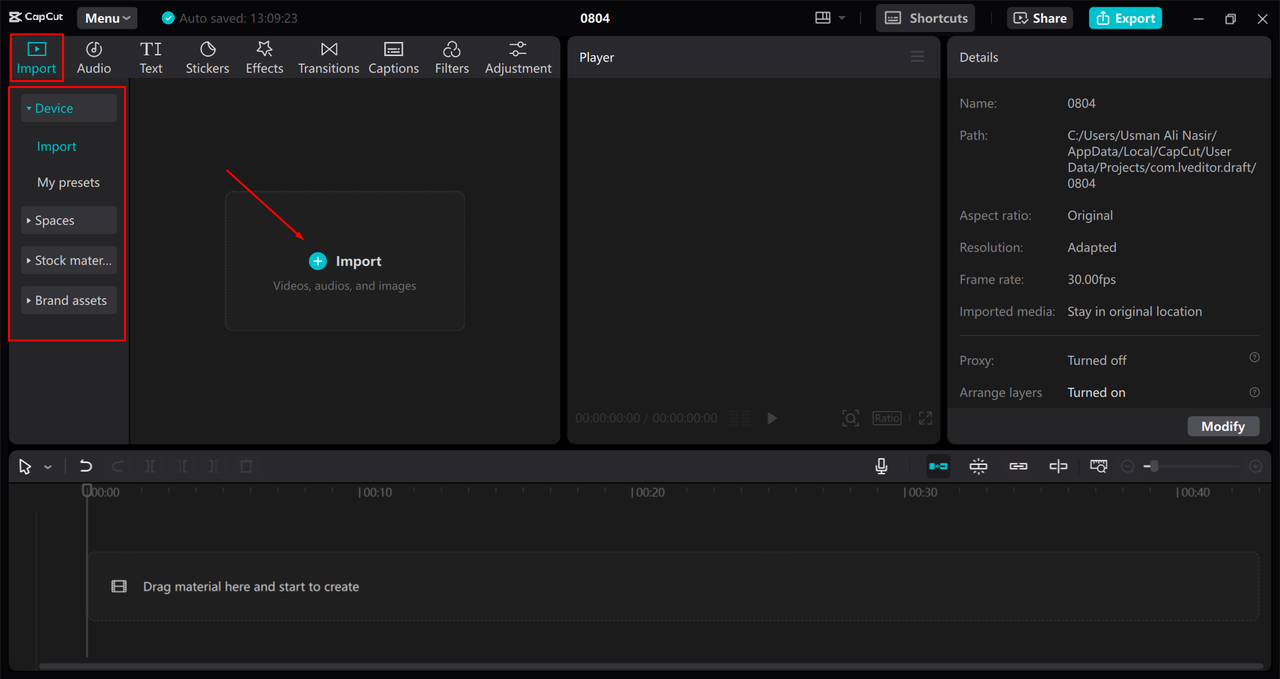Expand the Brand assets section

pyautogui.click(x=69, y=300)
